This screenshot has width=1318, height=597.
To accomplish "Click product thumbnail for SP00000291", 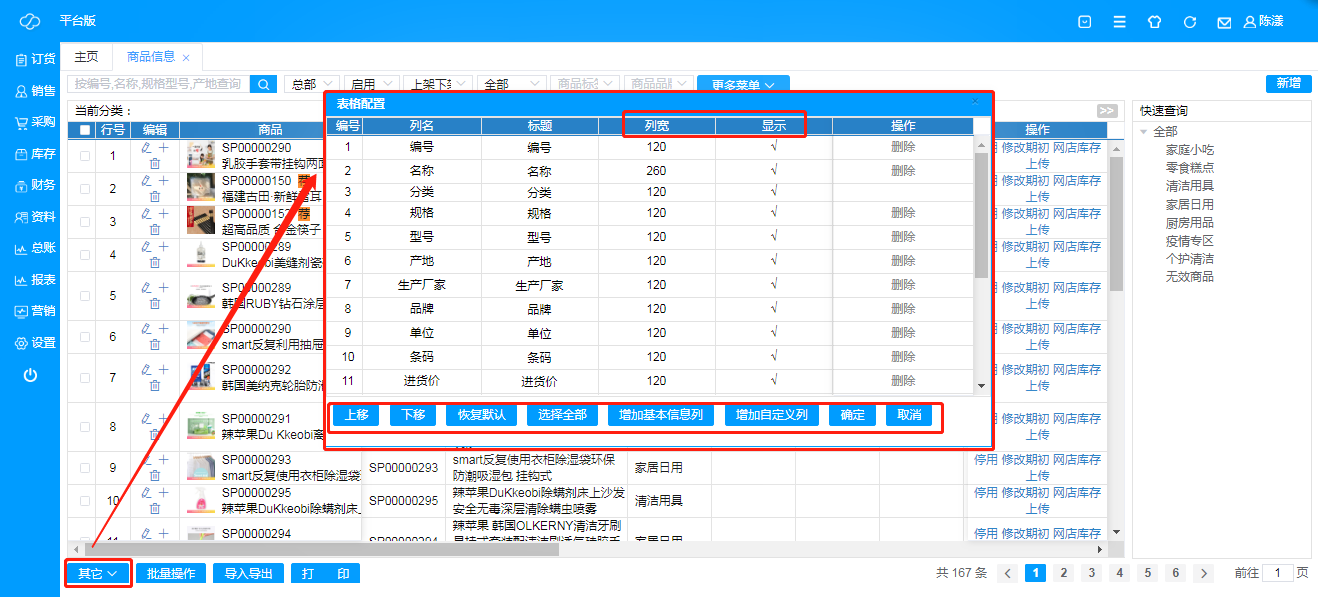I will [201, 427].
